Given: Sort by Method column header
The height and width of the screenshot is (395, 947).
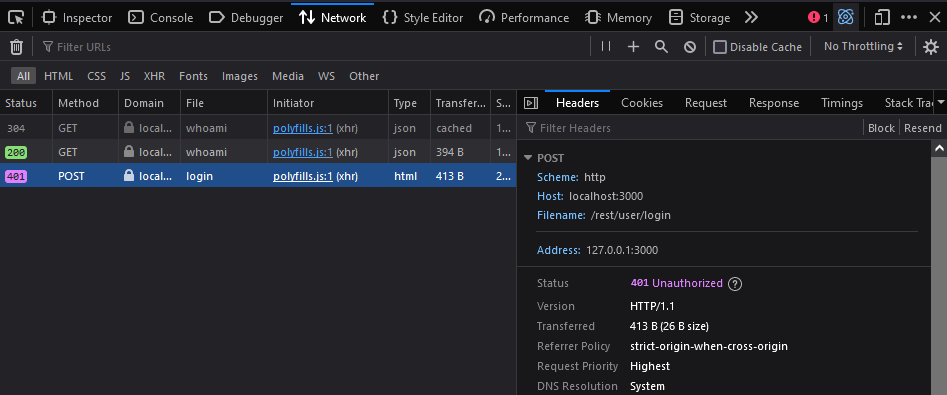Looking at the screenshot, I should coord(85,103).
